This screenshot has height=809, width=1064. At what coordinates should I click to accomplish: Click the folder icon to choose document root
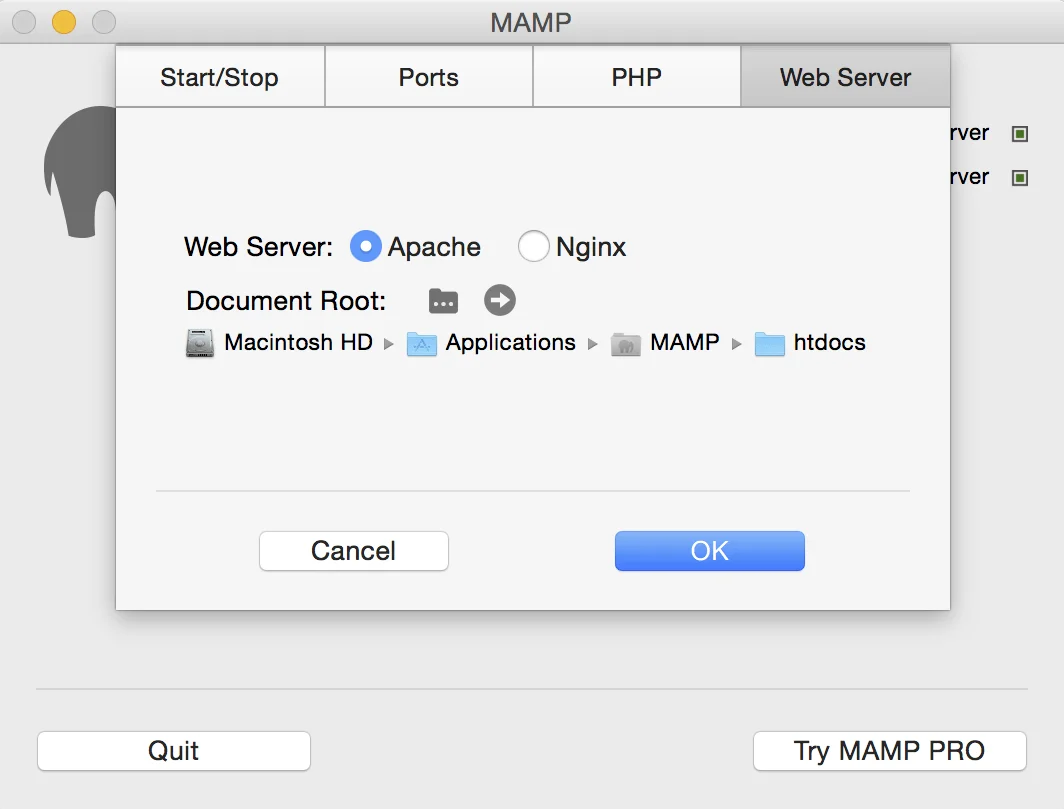[x=443, y=300]
